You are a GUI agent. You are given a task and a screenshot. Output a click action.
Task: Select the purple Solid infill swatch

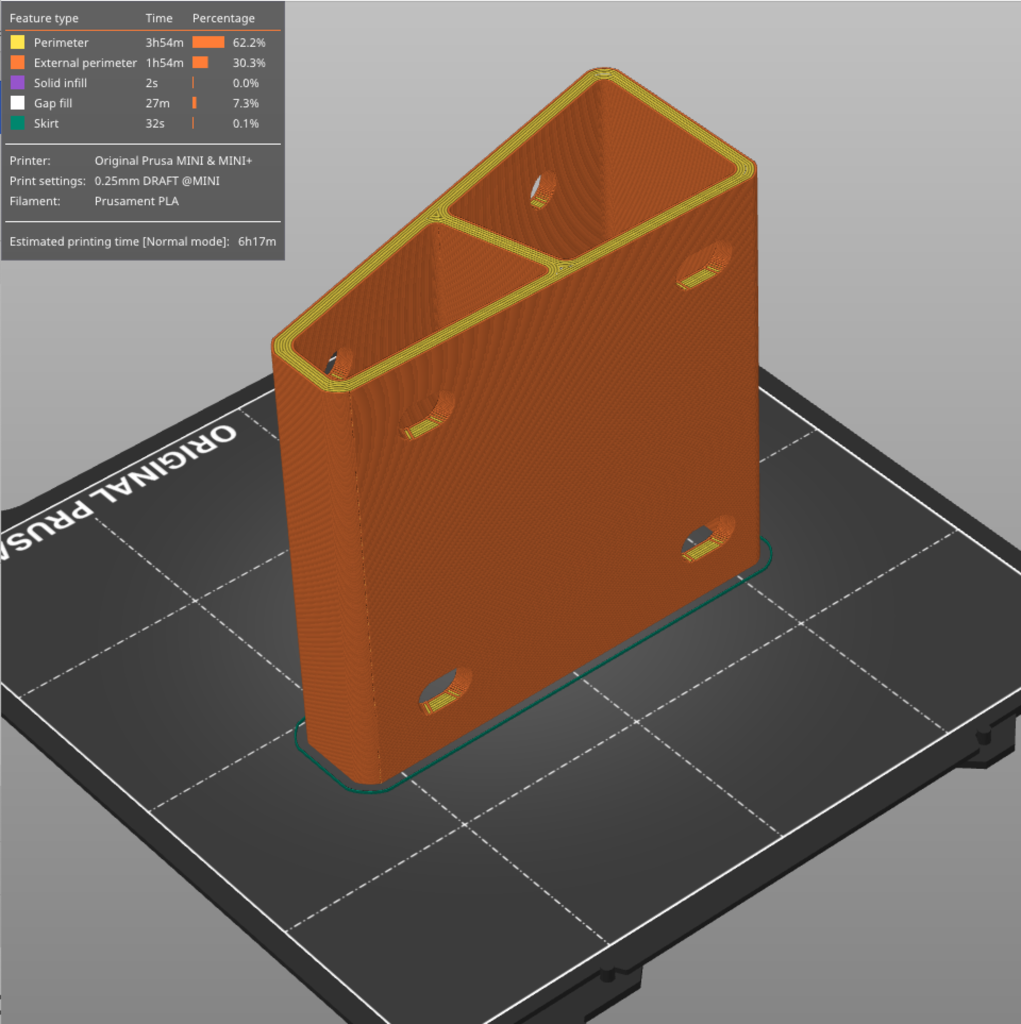pos(17,83)
